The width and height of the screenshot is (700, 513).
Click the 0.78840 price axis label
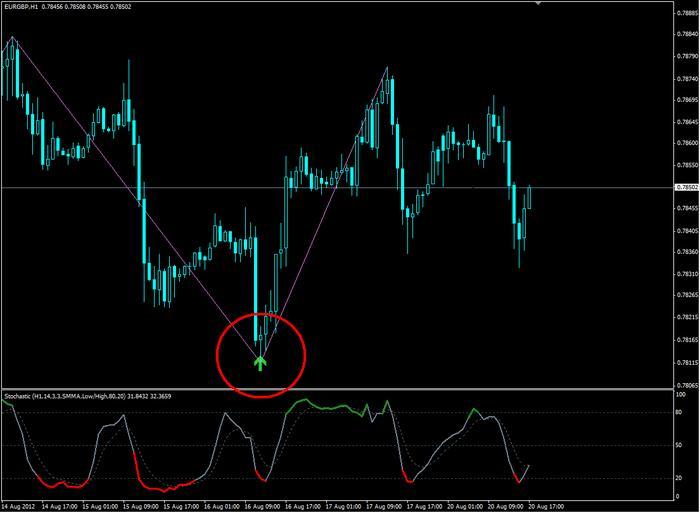pyautogui.click(x=688, y=34)
